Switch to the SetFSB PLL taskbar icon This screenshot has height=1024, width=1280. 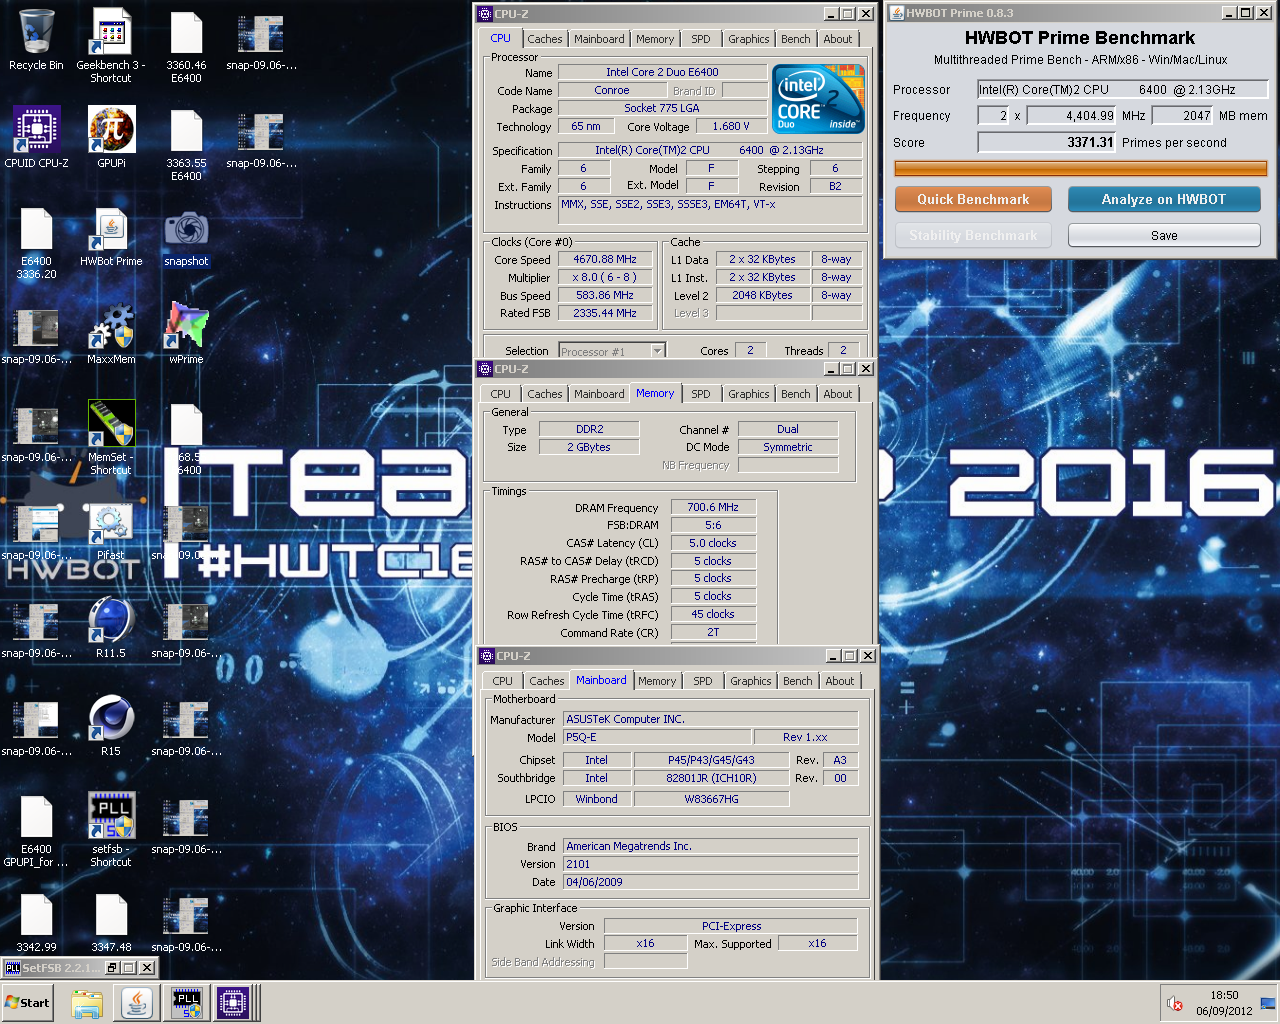187,1003
